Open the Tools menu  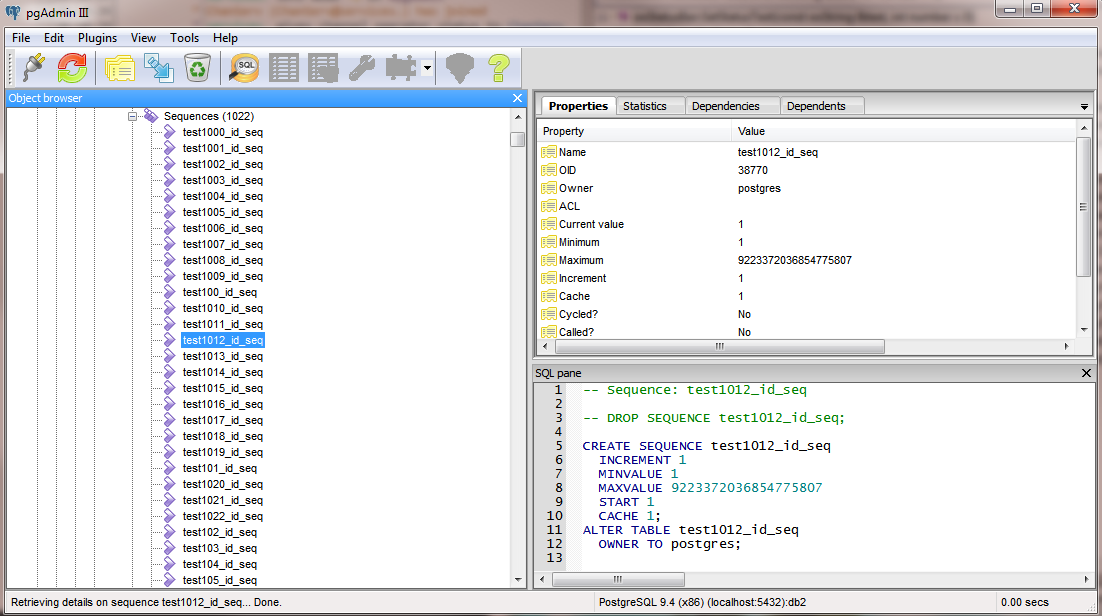[184, 38]
